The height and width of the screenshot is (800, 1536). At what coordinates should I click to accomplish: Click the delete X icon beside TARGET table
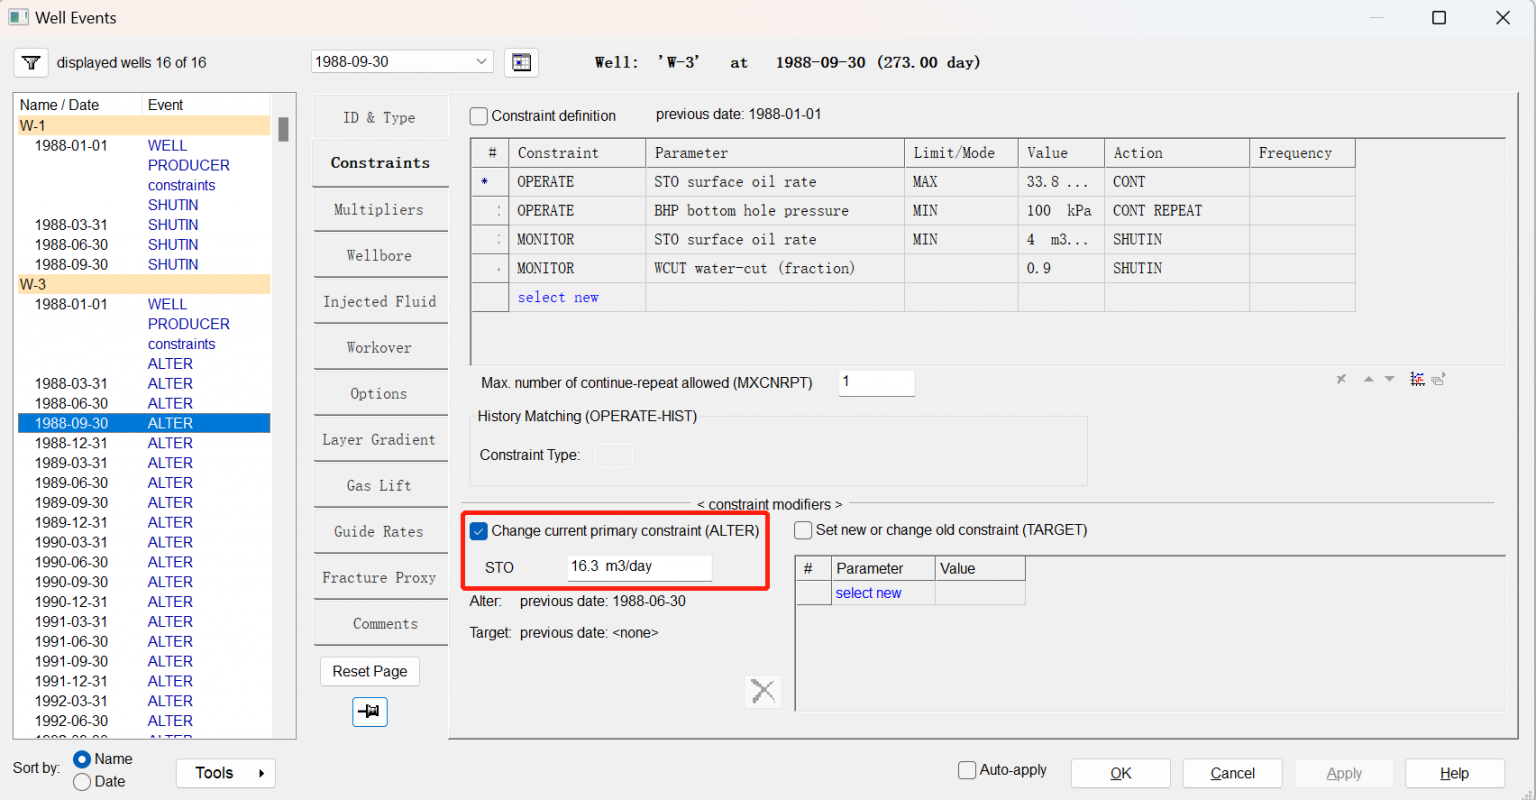[x=763, y=691]
